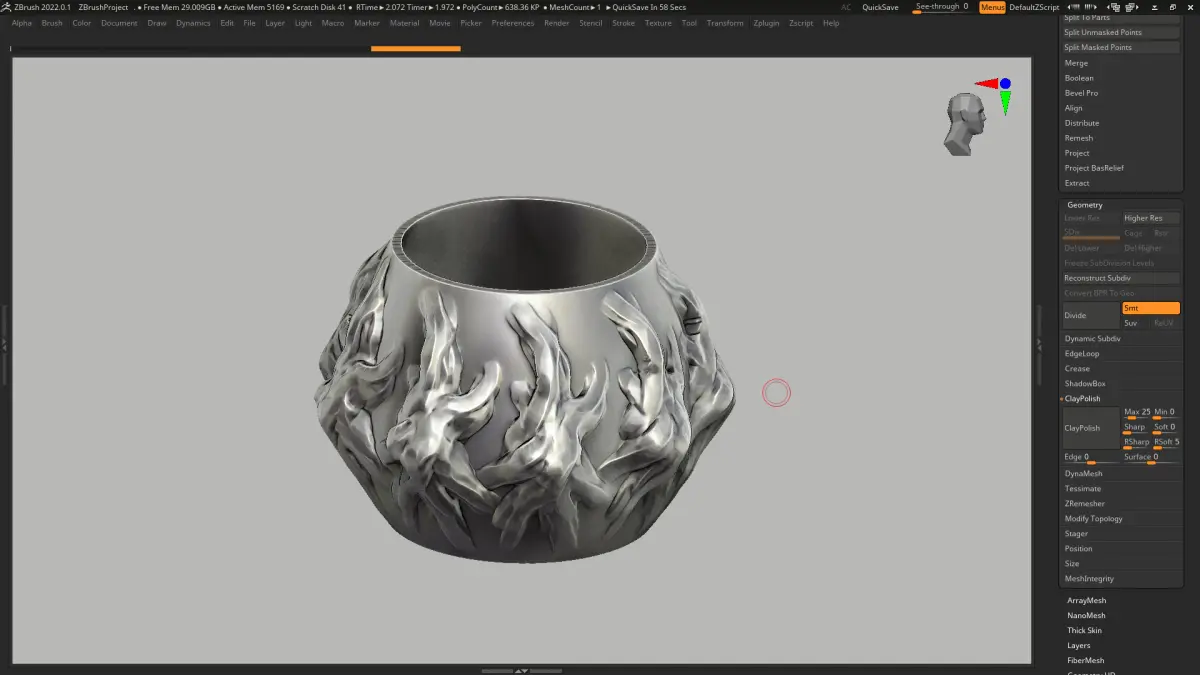The width and height of the screenshot is (1200, 675).
Task: Open the Preferences menu
Action: click(513, 23)
